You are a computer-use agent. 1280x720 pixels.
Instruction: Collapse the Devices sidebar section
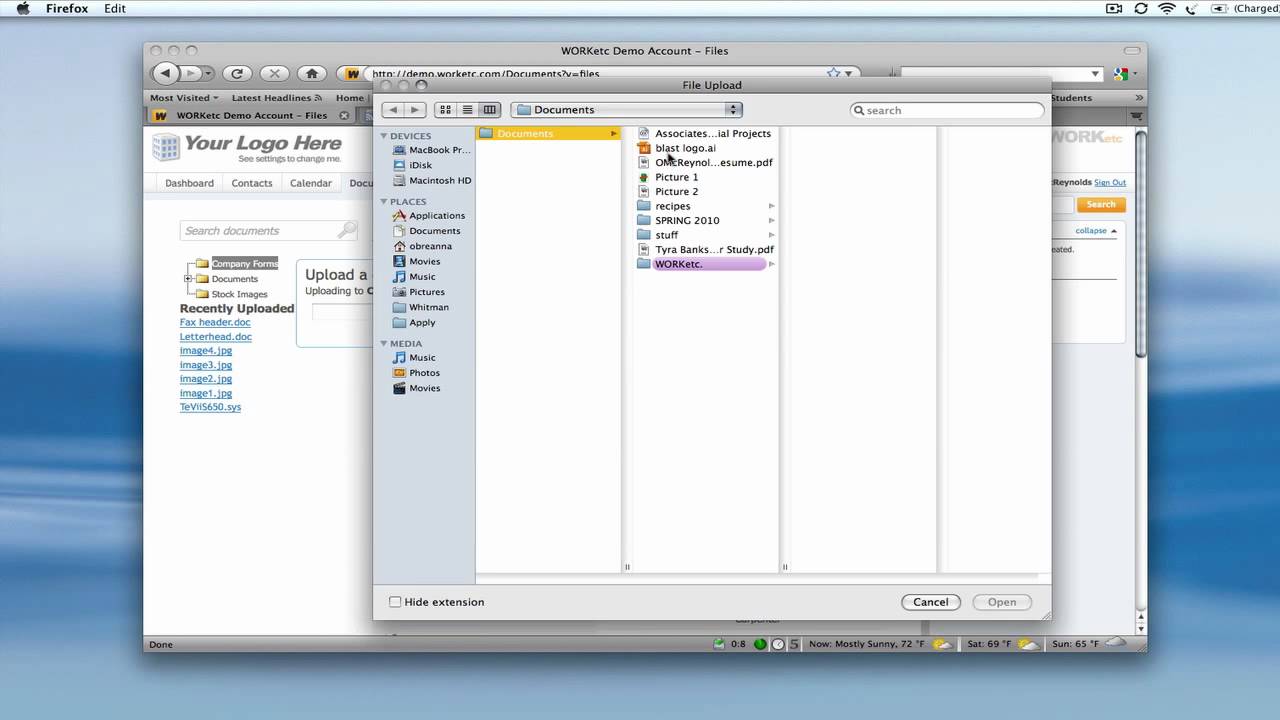(x=383, y=136)
